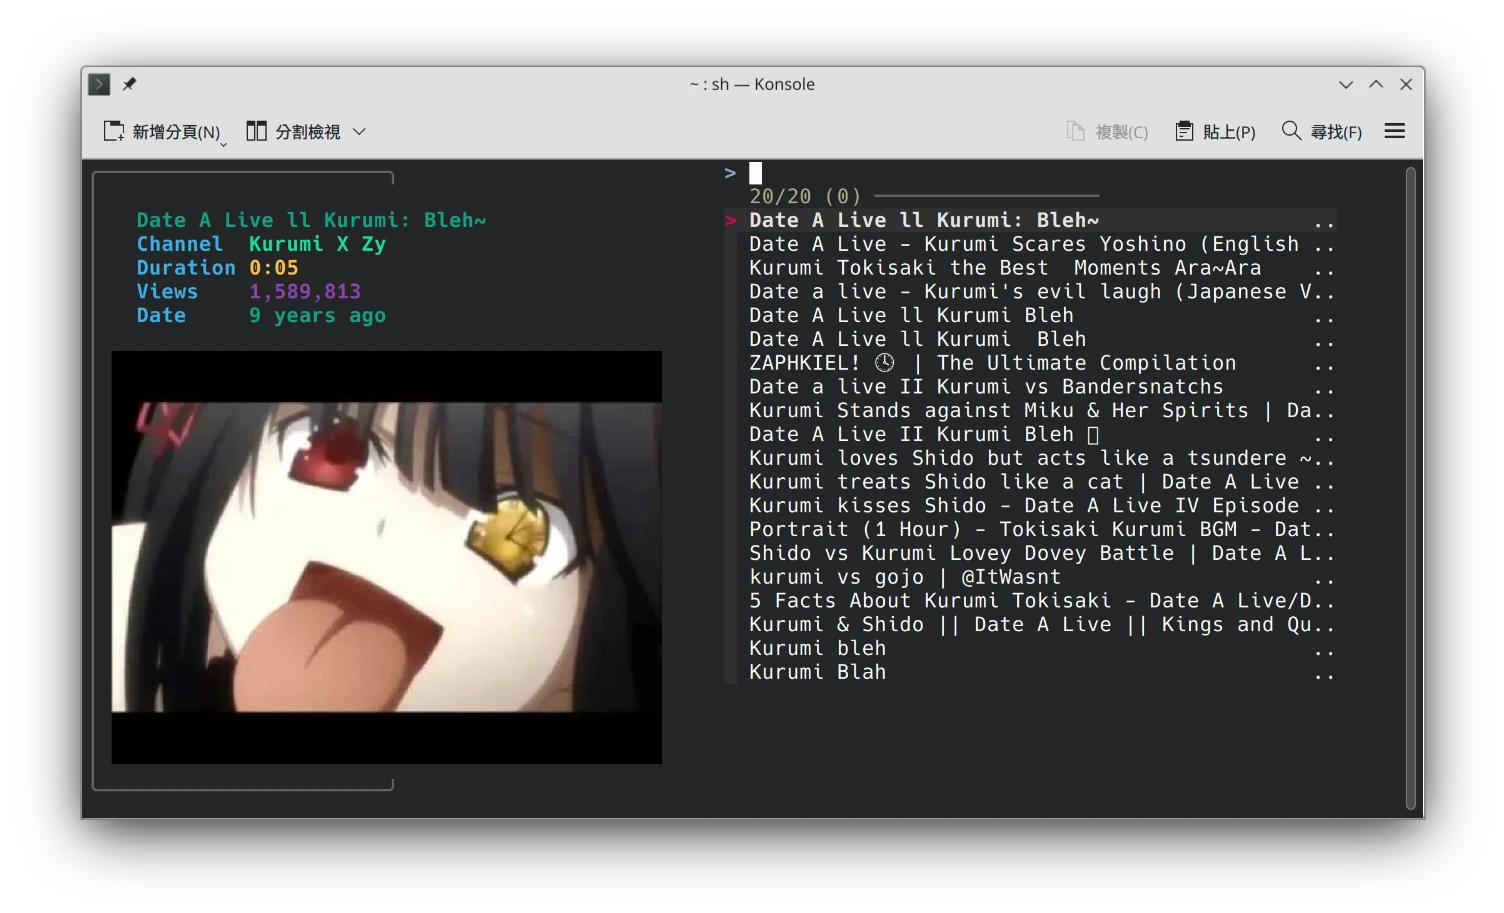Open the Split View (分割檢視) dropdown
The image size is (1504, 913).
click(x=306, y=131)
